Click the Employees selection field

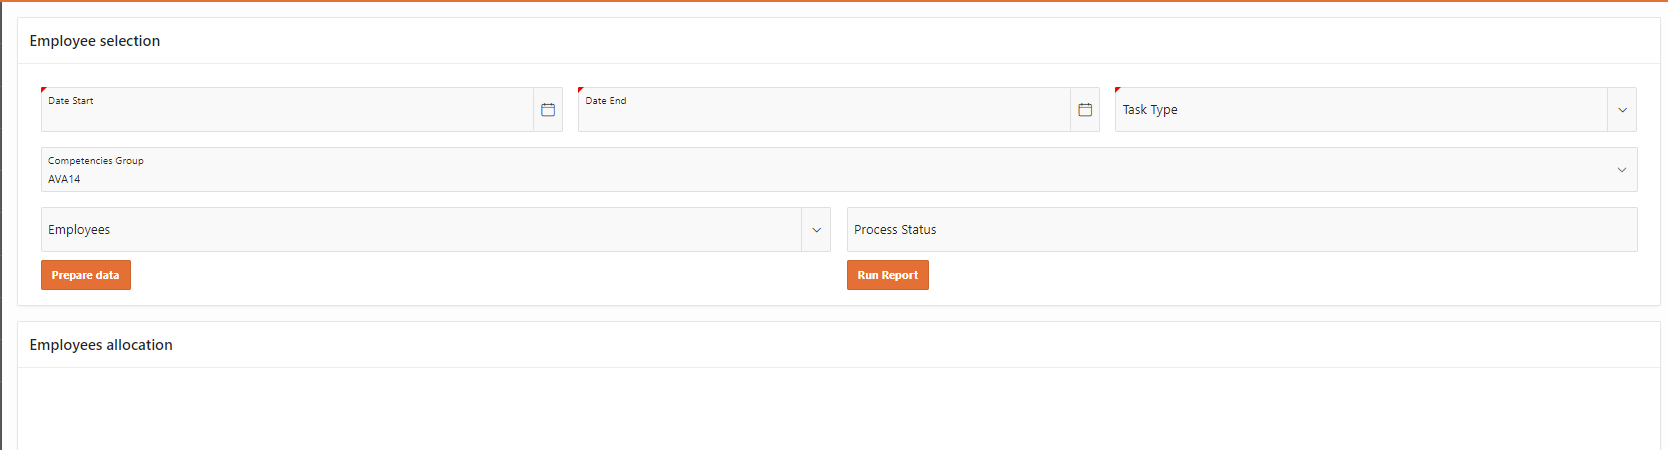click(421, 230)
